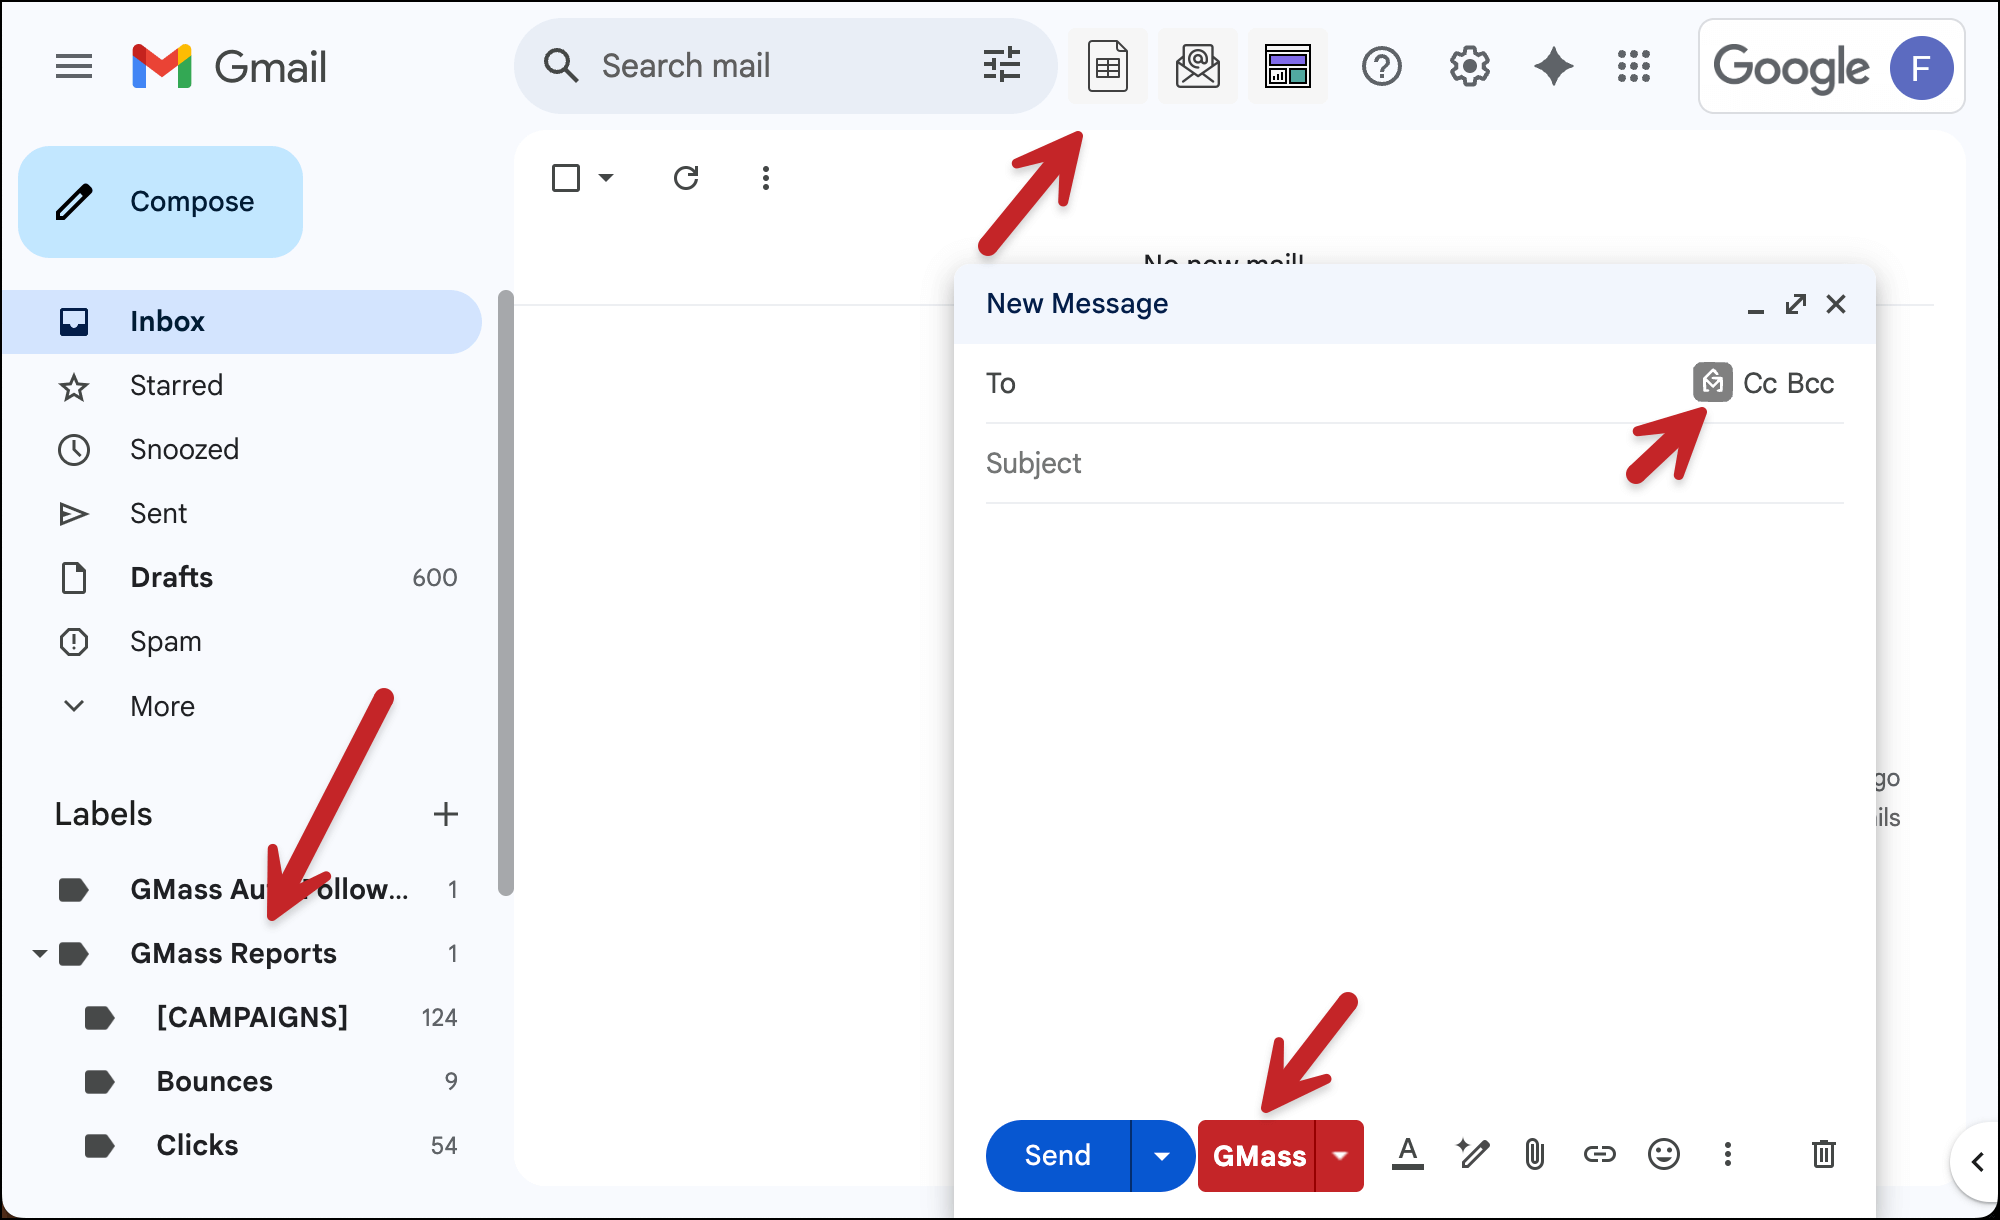The width and height of the screenshot is (2000, 1220).
Task: Click the GMass campaigns envelope icon
Action: [x=1197, y=66]
